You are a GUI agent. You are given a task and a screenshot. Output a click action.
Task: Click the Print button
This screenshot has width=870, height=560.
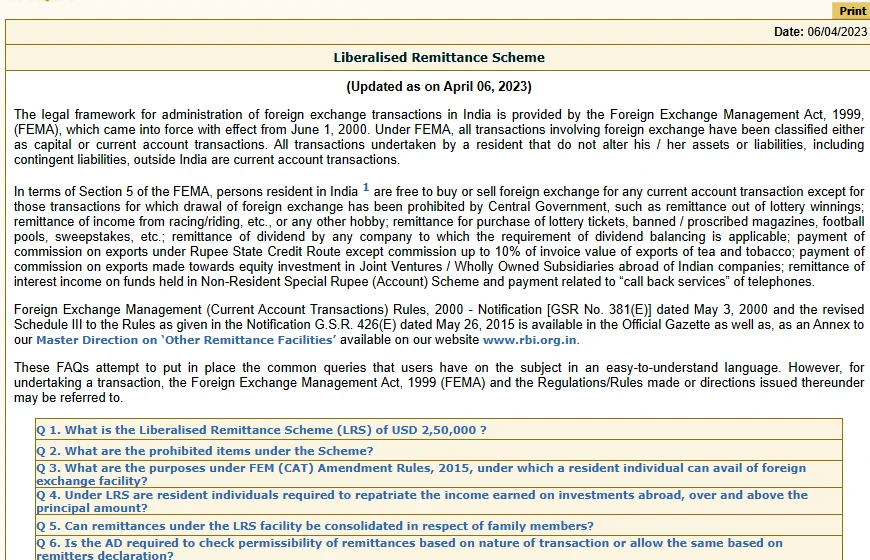(x=851, y=11)
